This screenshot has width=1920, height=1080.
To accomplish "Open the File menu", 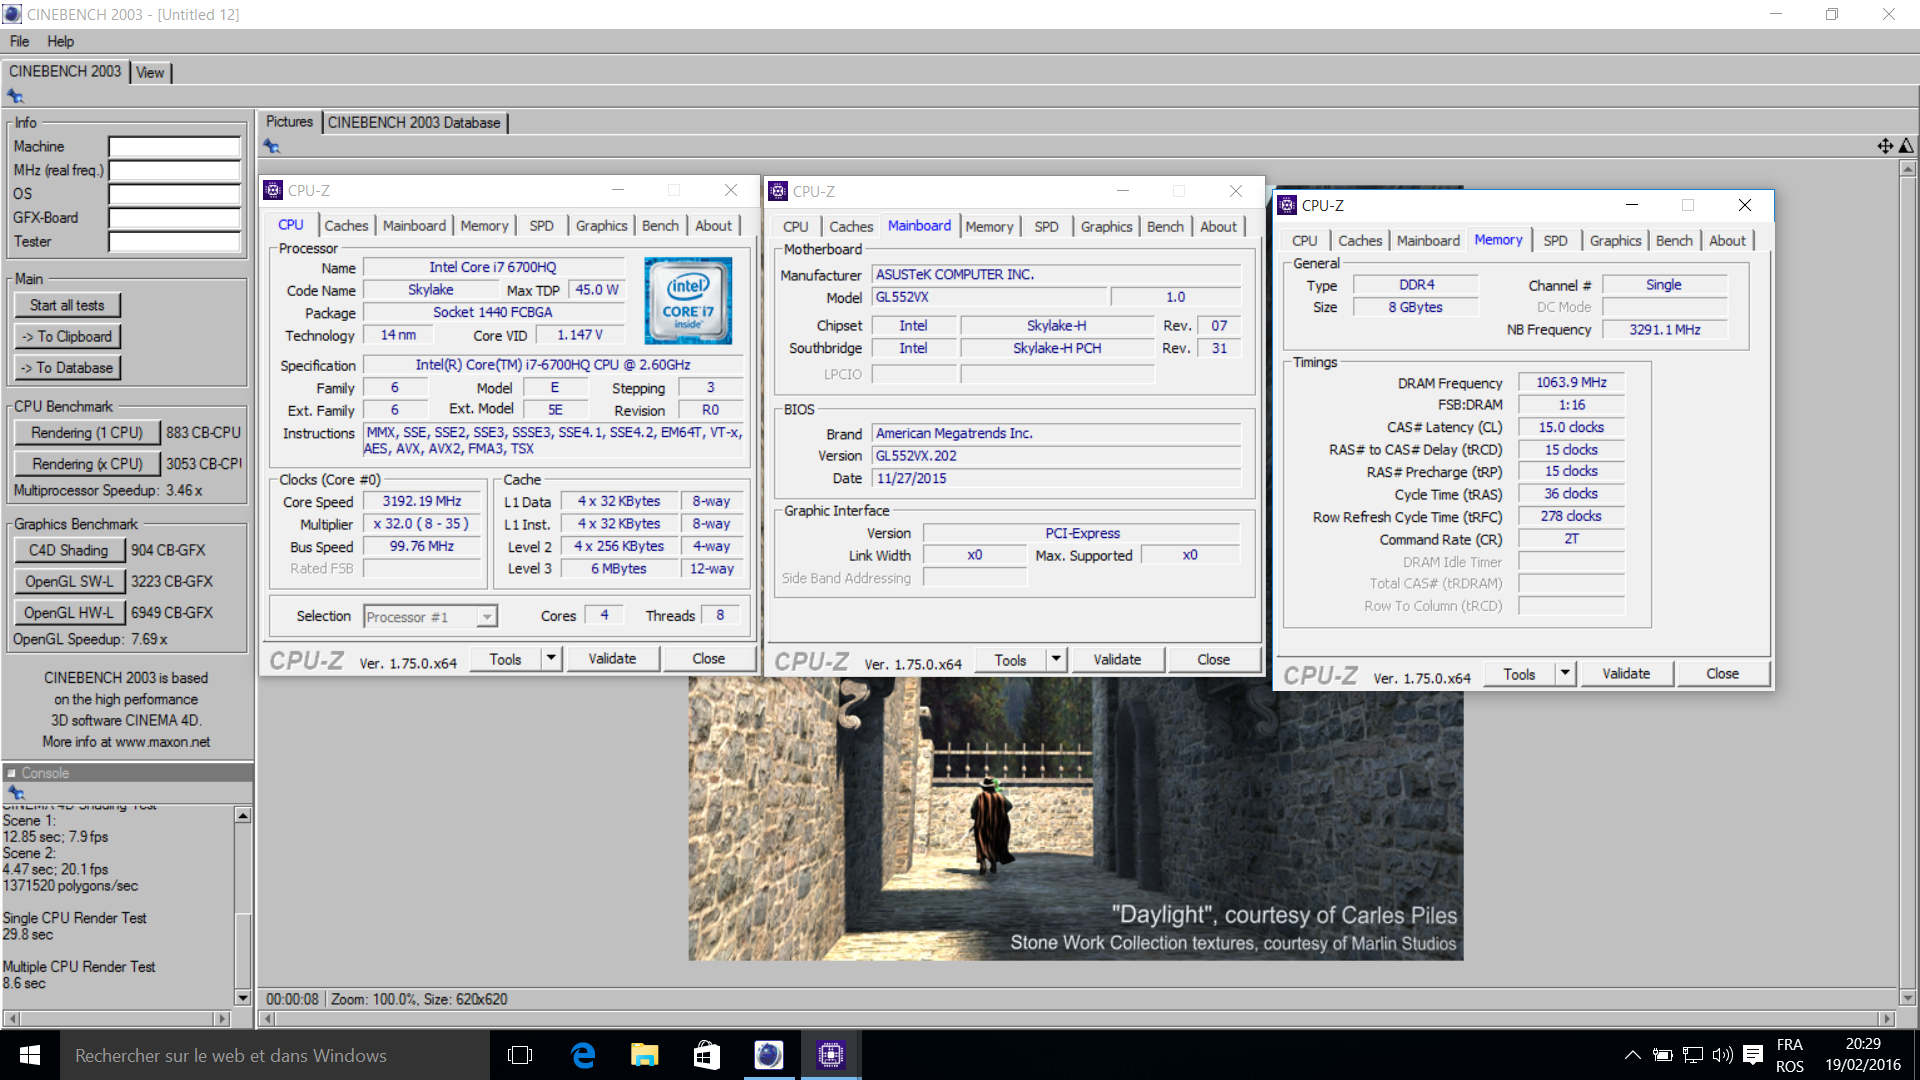I will pyautogui.click(x=19, y=41).
